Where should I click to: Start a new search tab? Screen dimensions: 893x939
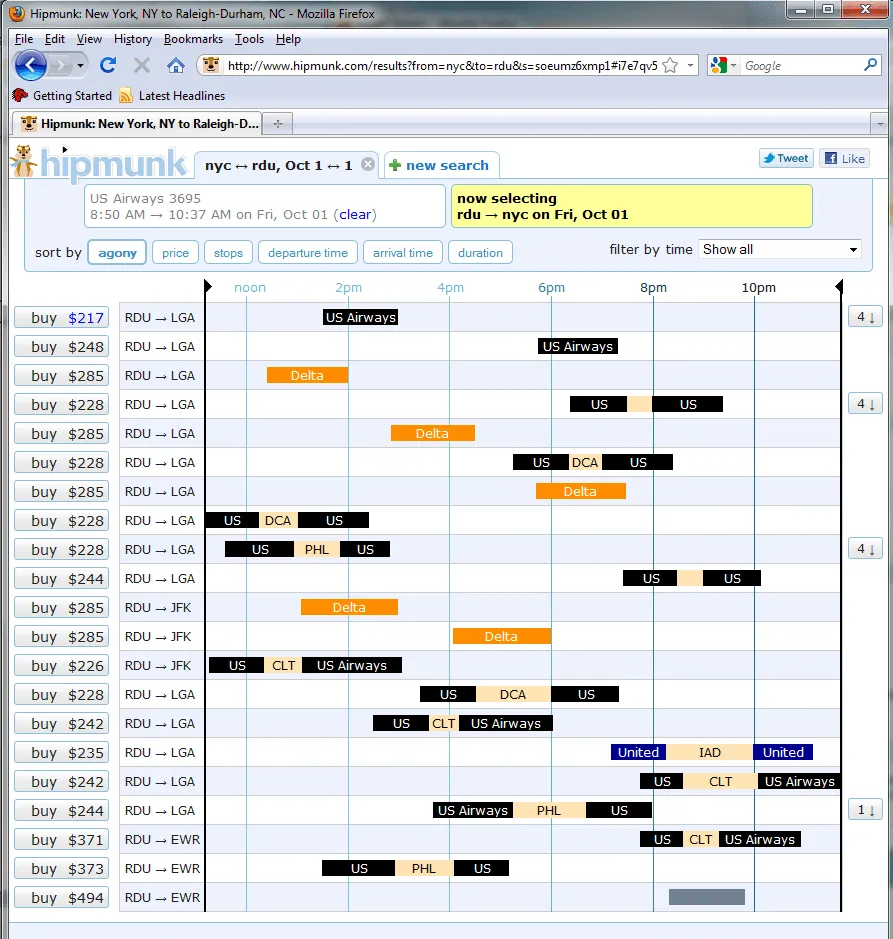440,165
